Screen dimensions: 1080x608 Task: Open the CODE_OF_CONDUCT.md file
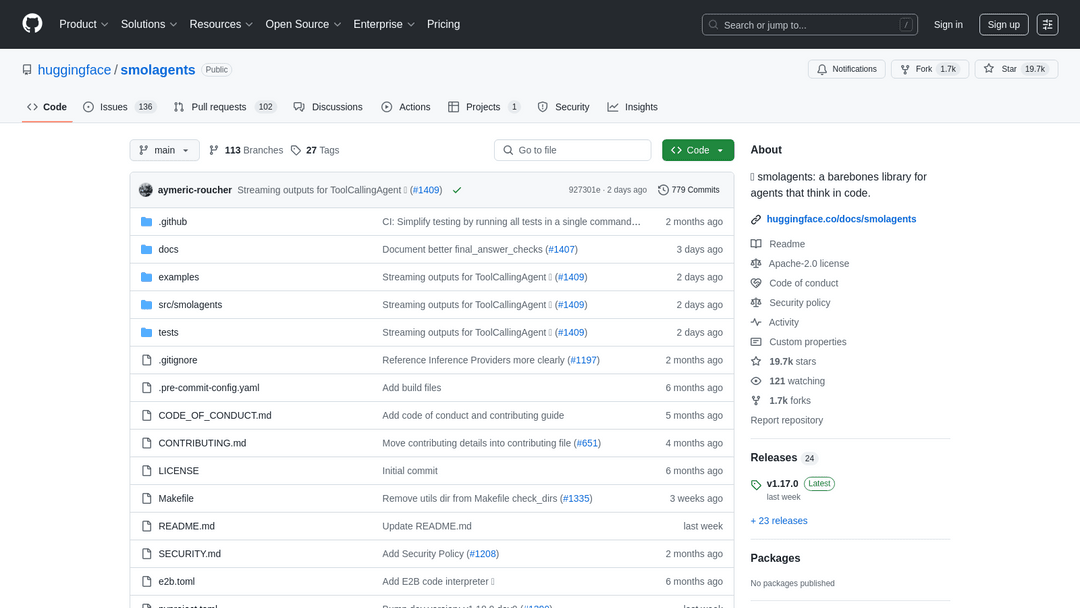[x=215, y=415]
